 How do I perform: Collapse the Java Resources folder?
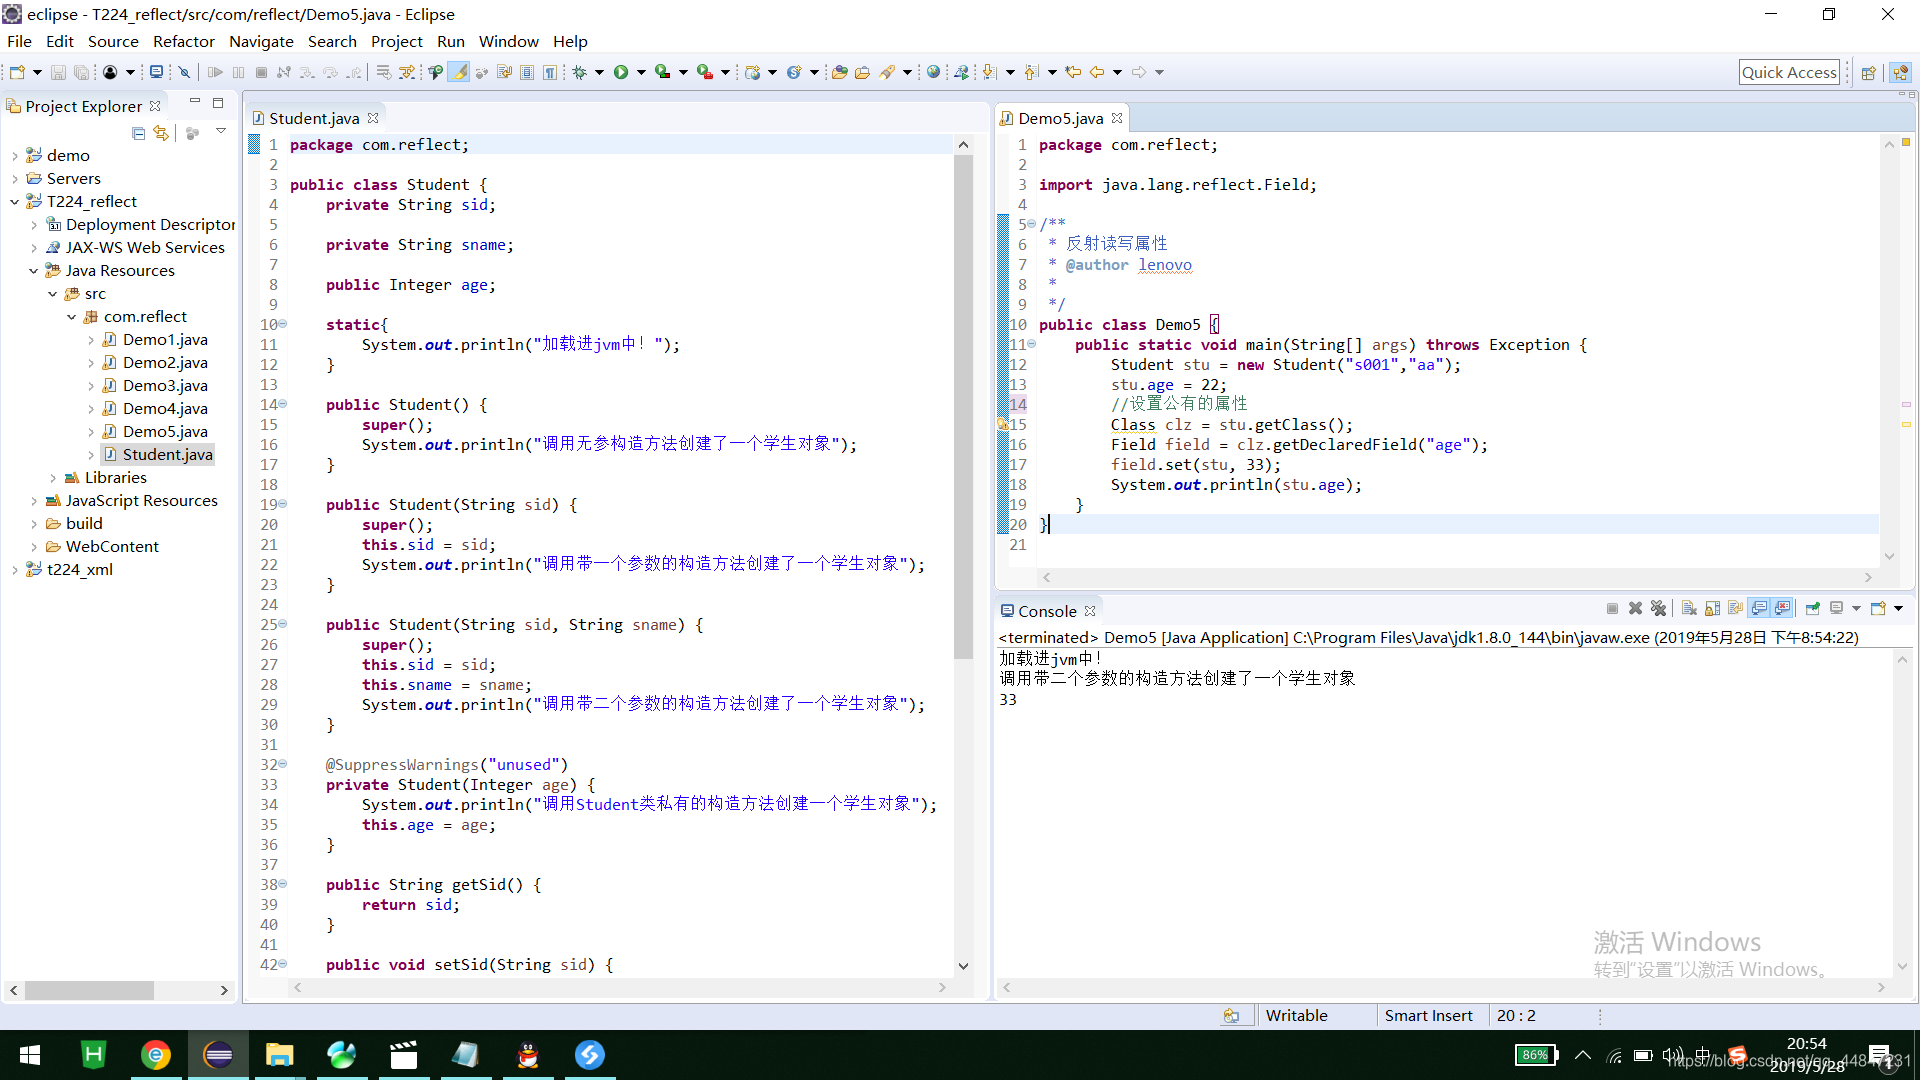click(x=33, y=271)
